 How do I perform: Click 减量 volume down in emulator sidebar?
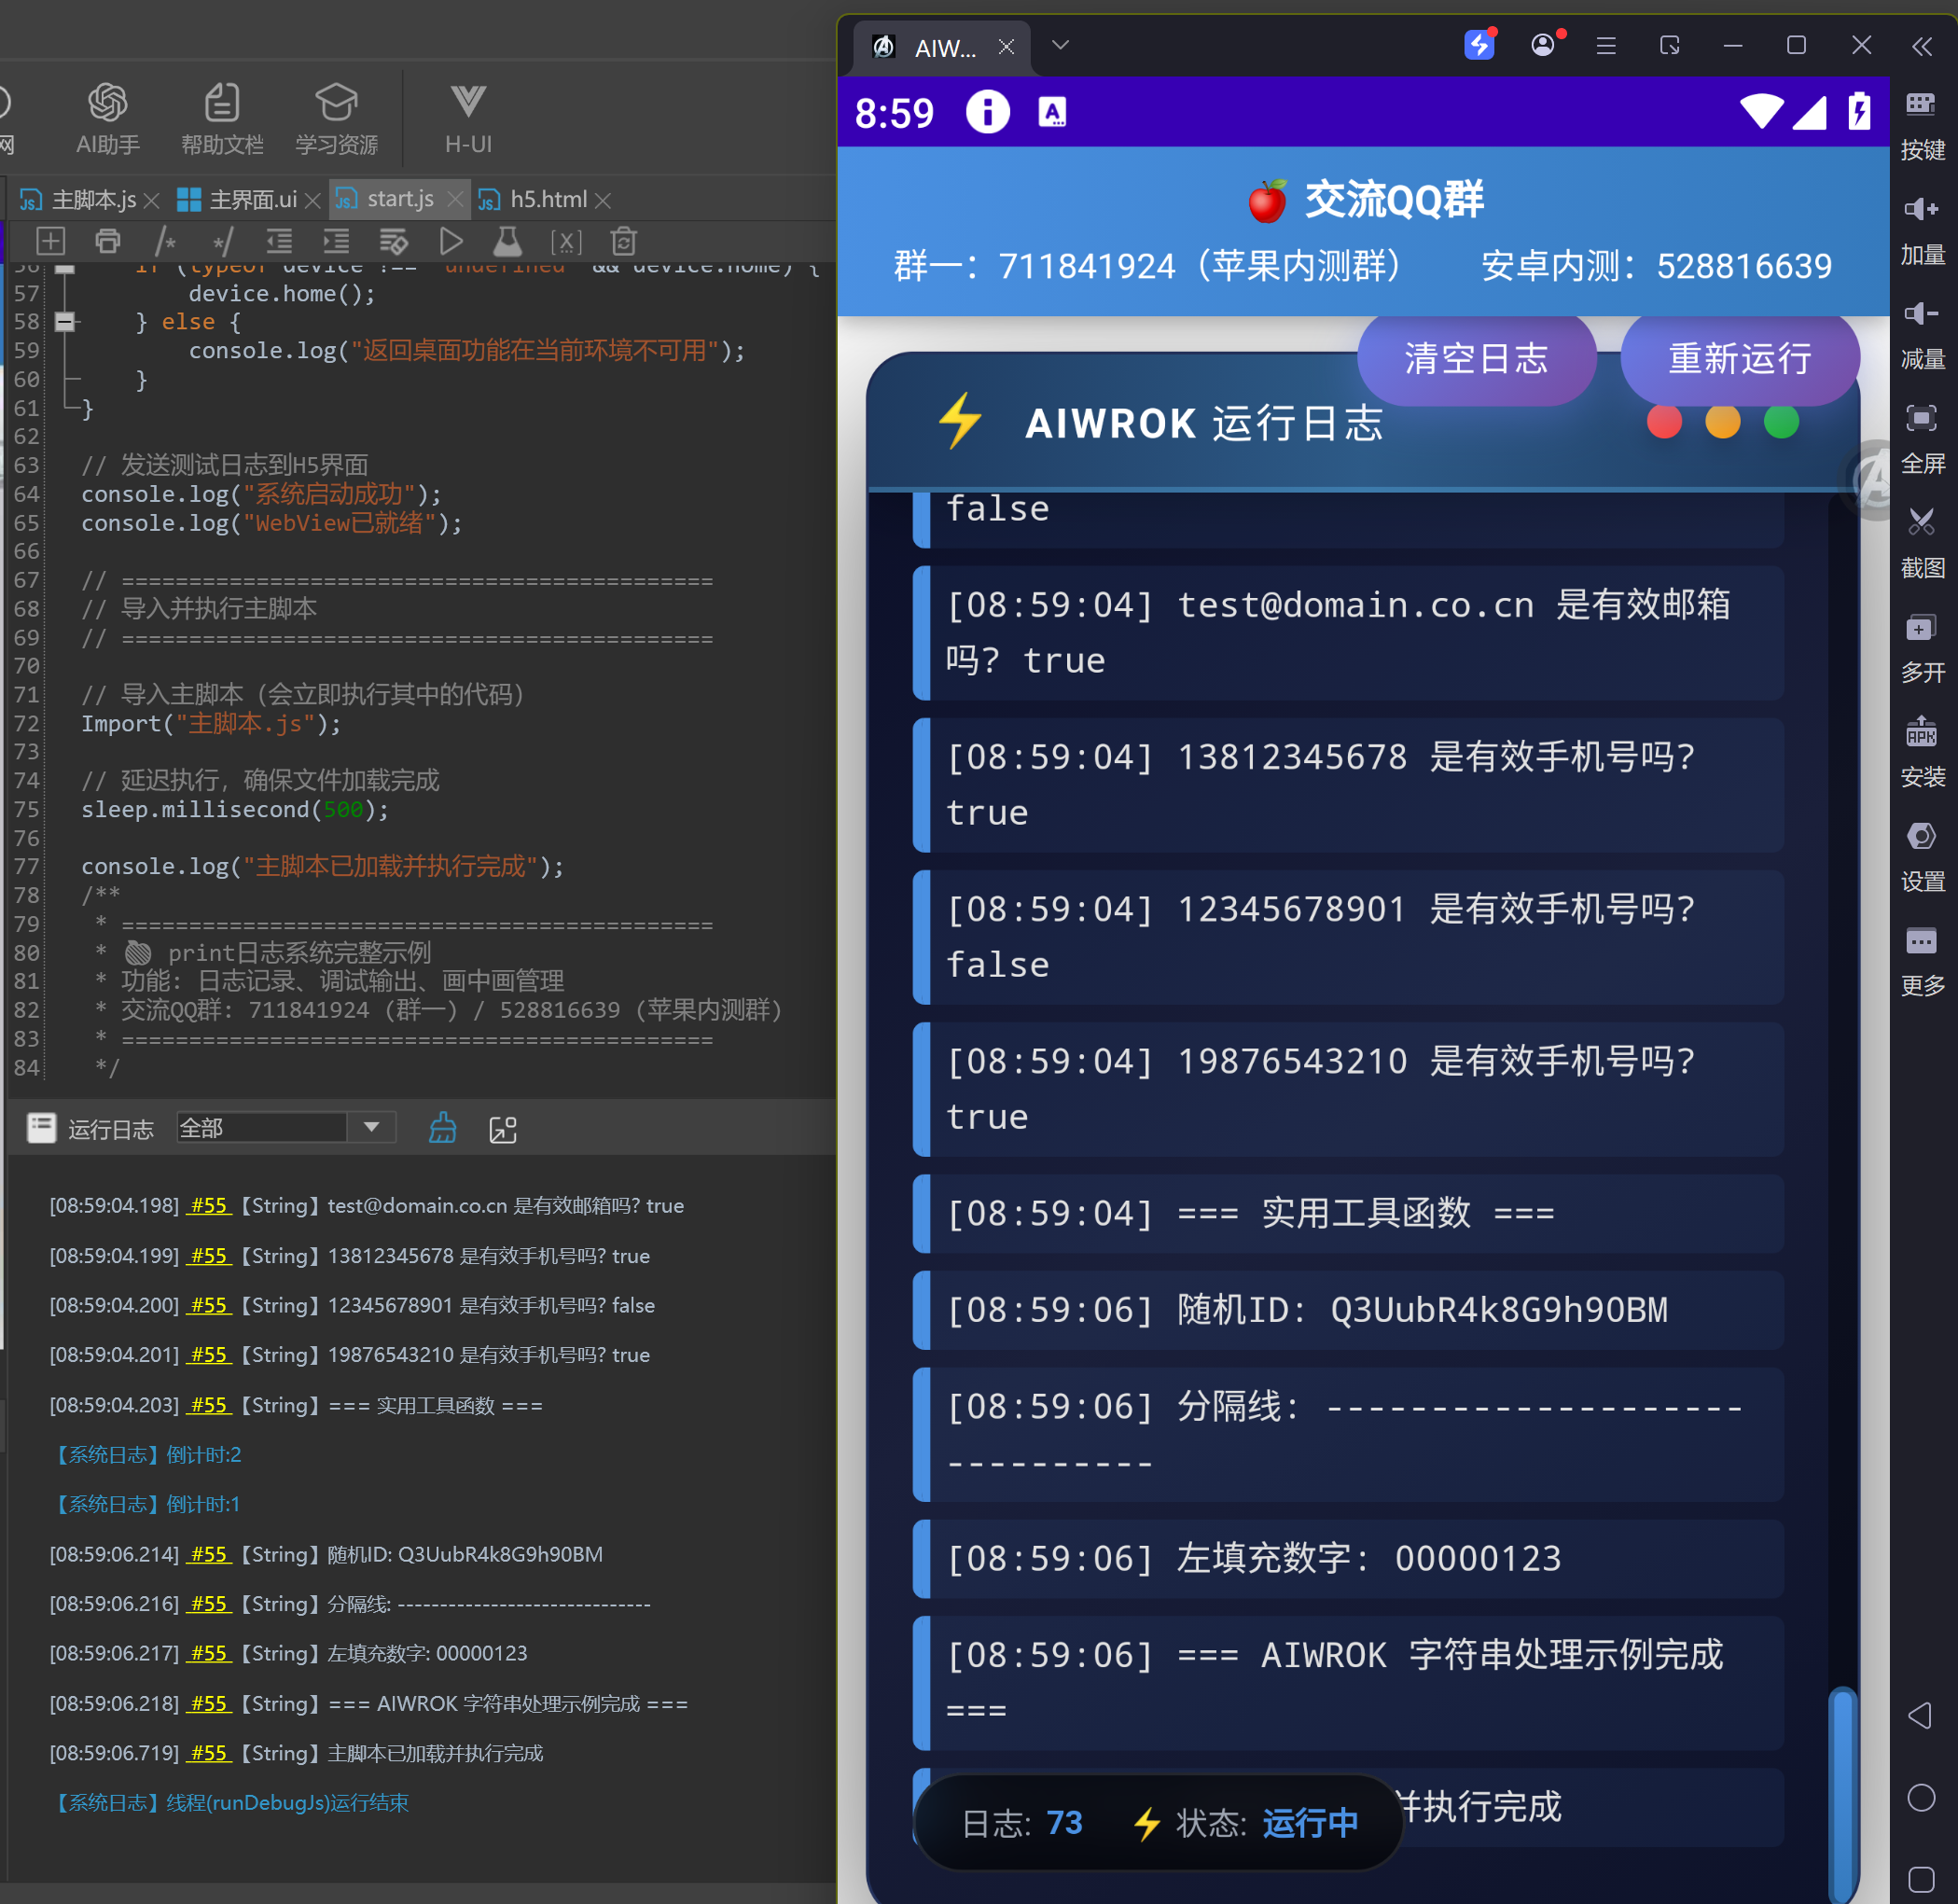[1922, 336]
